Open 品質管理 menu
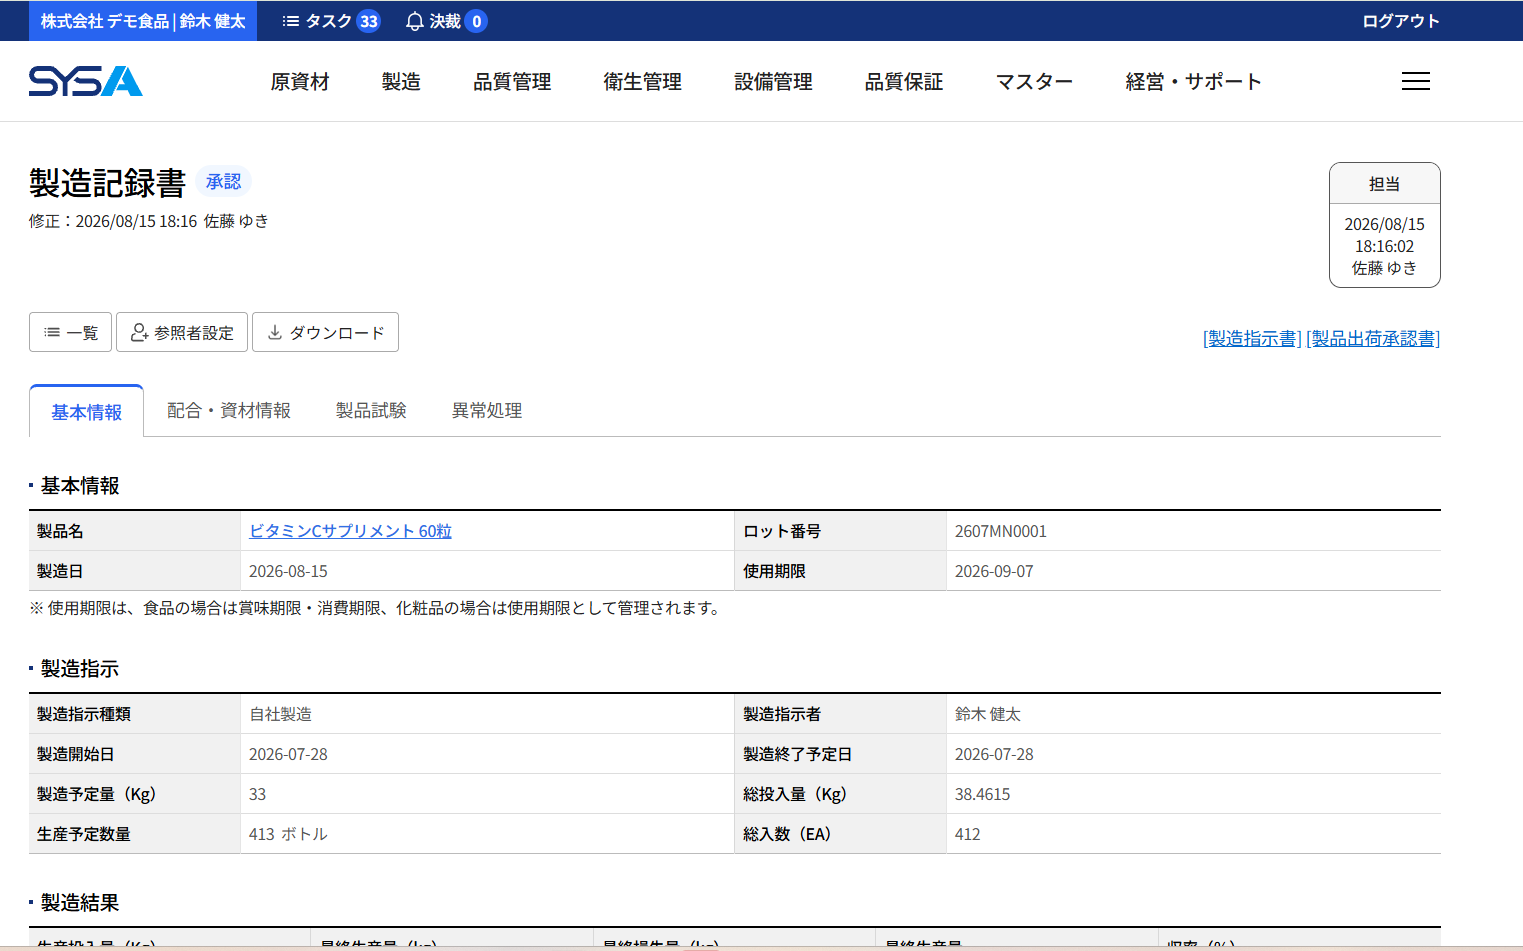1523x951 pixels. pos(512,82)
